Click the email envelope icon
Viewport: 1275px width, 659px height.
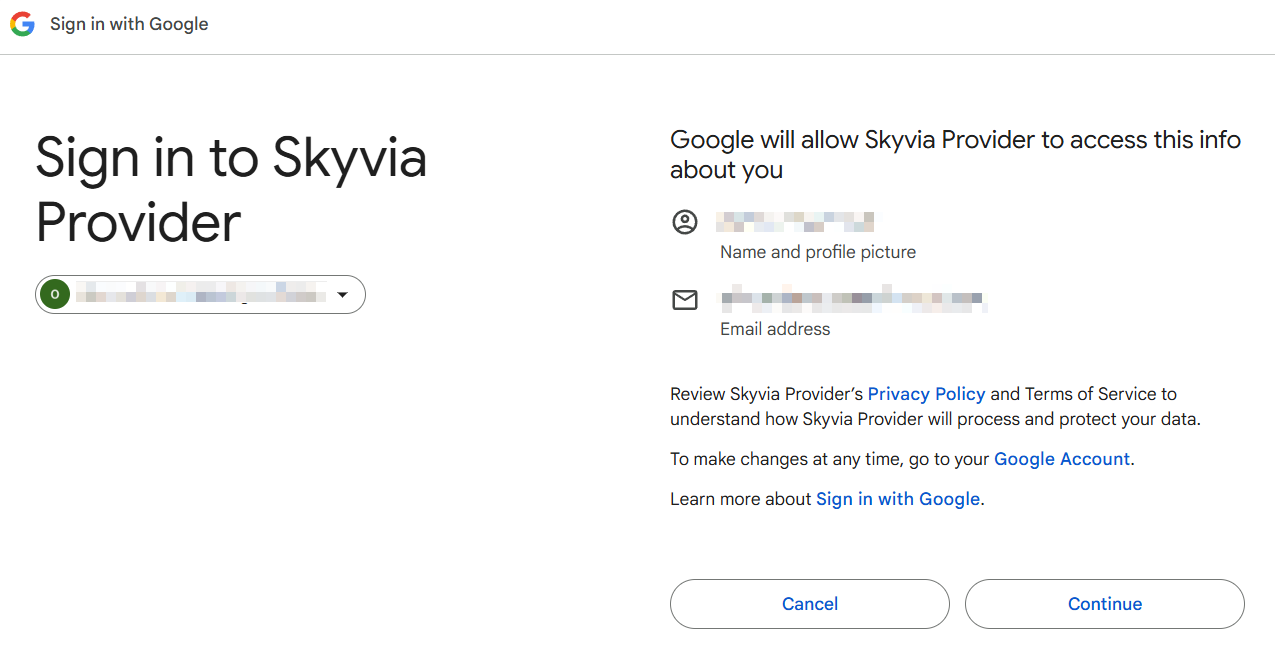point(685,299)
